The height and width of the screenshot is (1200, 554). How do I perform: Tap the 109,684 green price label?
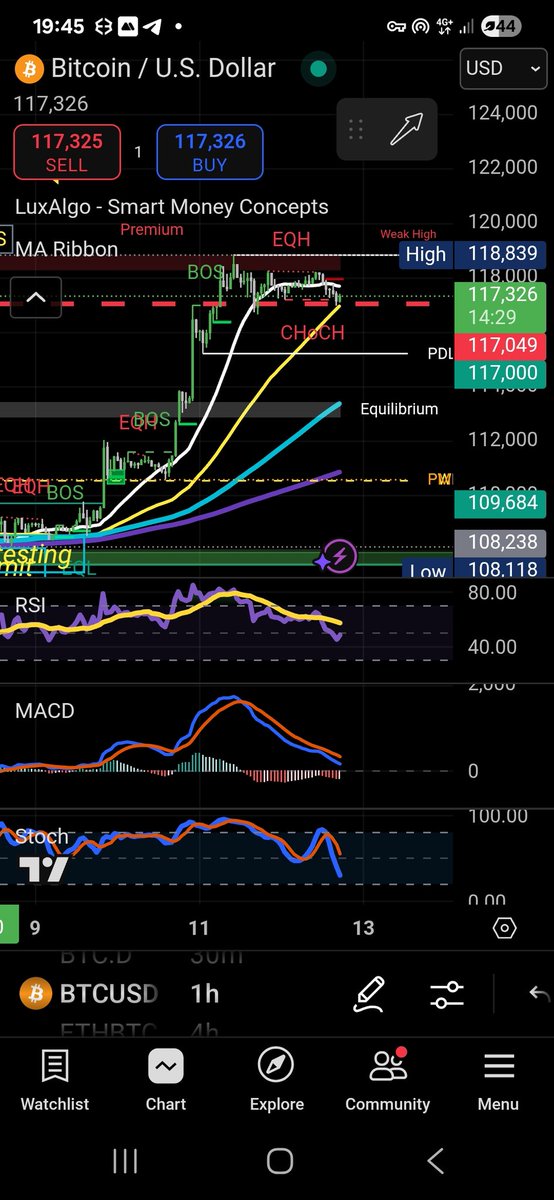(x=500, y=503)
